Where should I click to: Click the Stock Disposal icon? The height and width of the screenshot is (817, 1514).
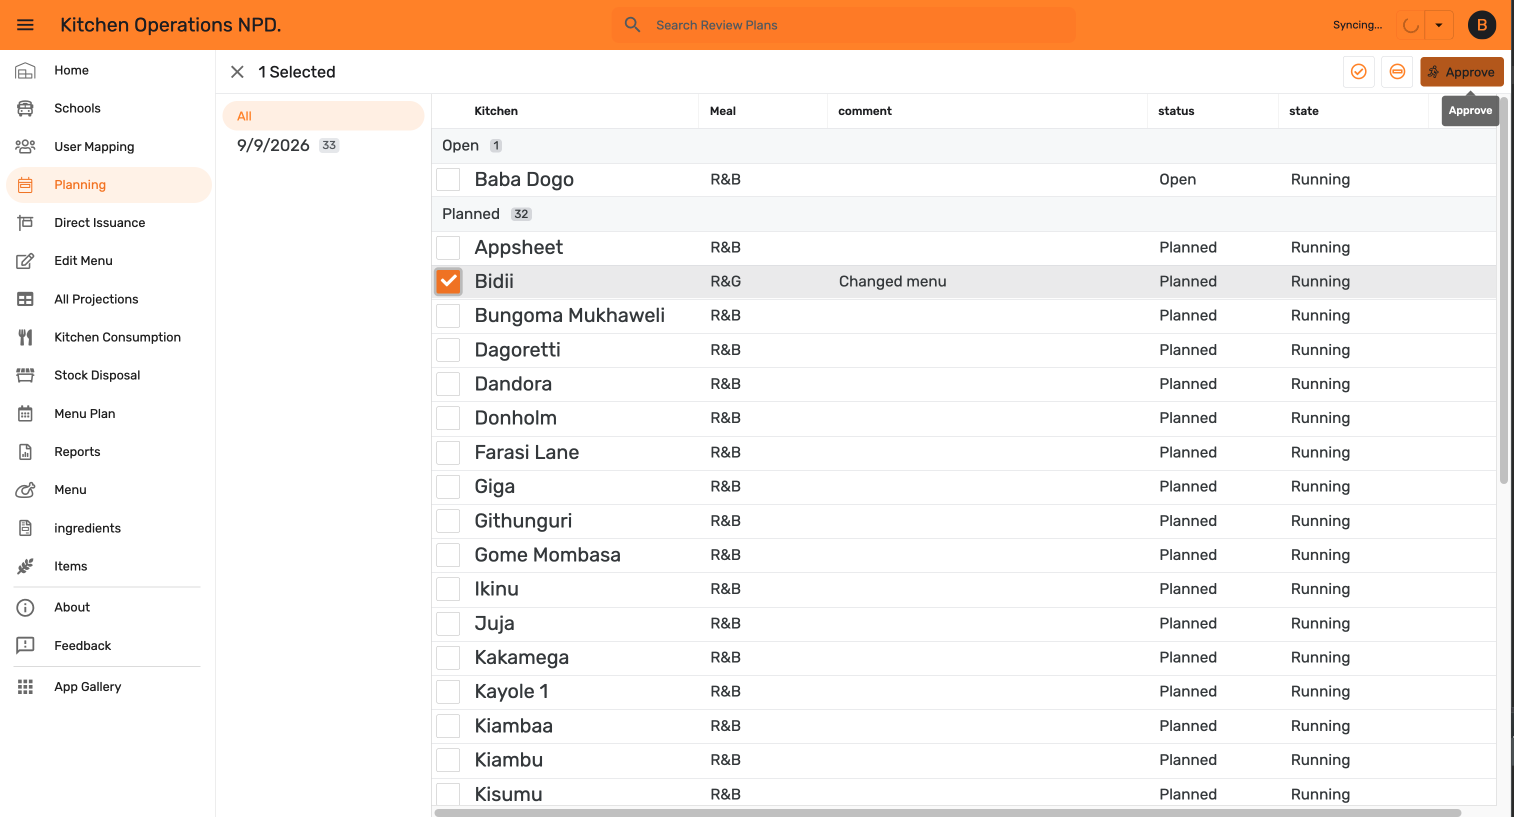point(25,375)
